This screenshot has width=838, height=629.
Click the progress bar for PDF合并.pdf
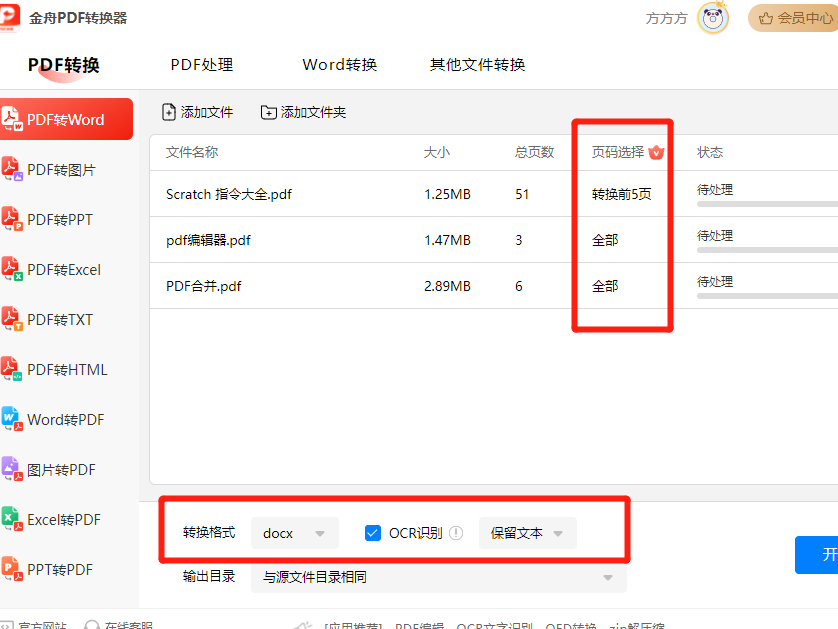(767, 296)
